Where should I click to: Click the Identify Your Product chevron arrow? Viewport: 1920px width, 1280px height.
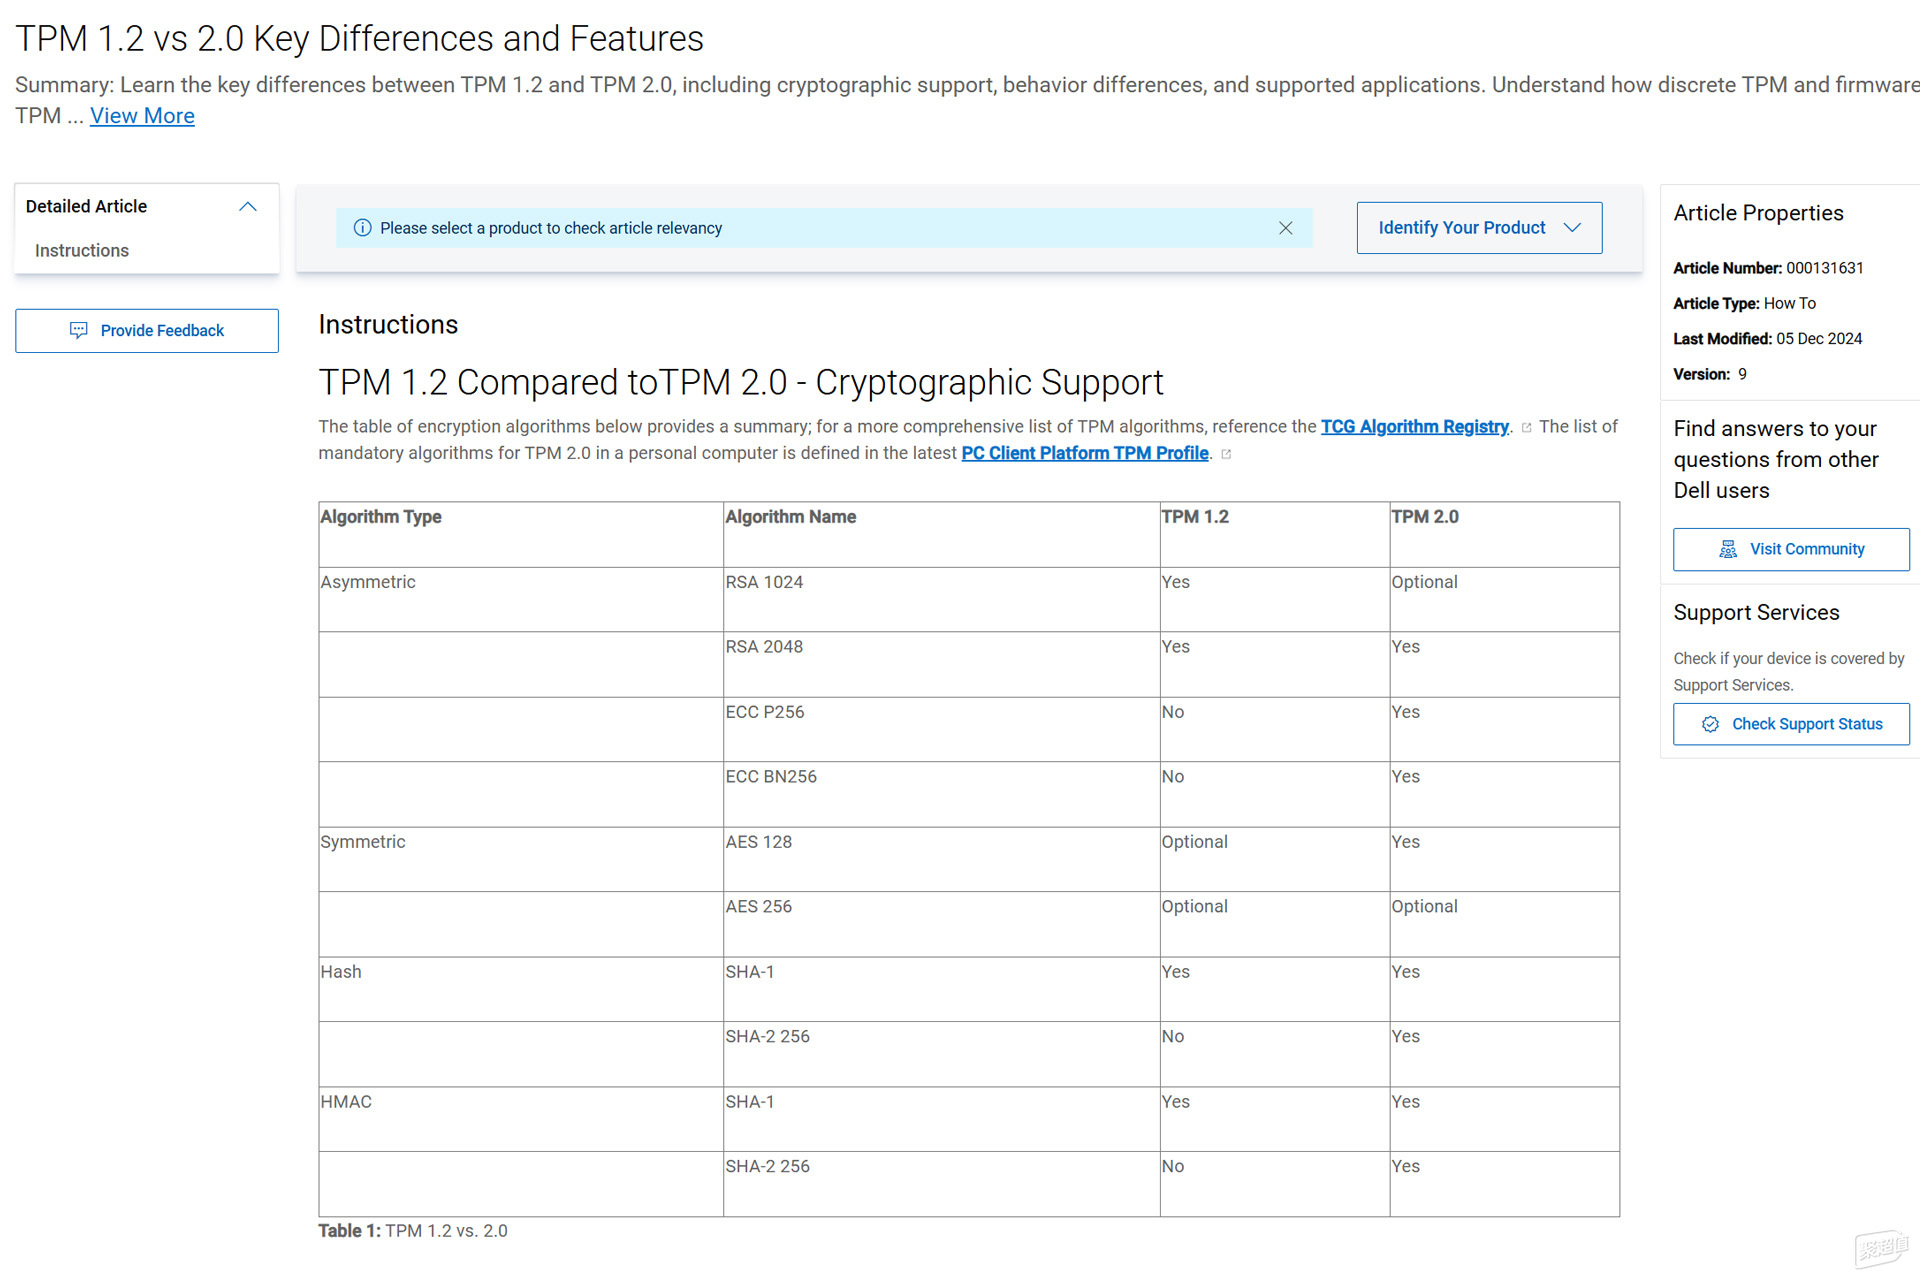(x=1572, y=228)
